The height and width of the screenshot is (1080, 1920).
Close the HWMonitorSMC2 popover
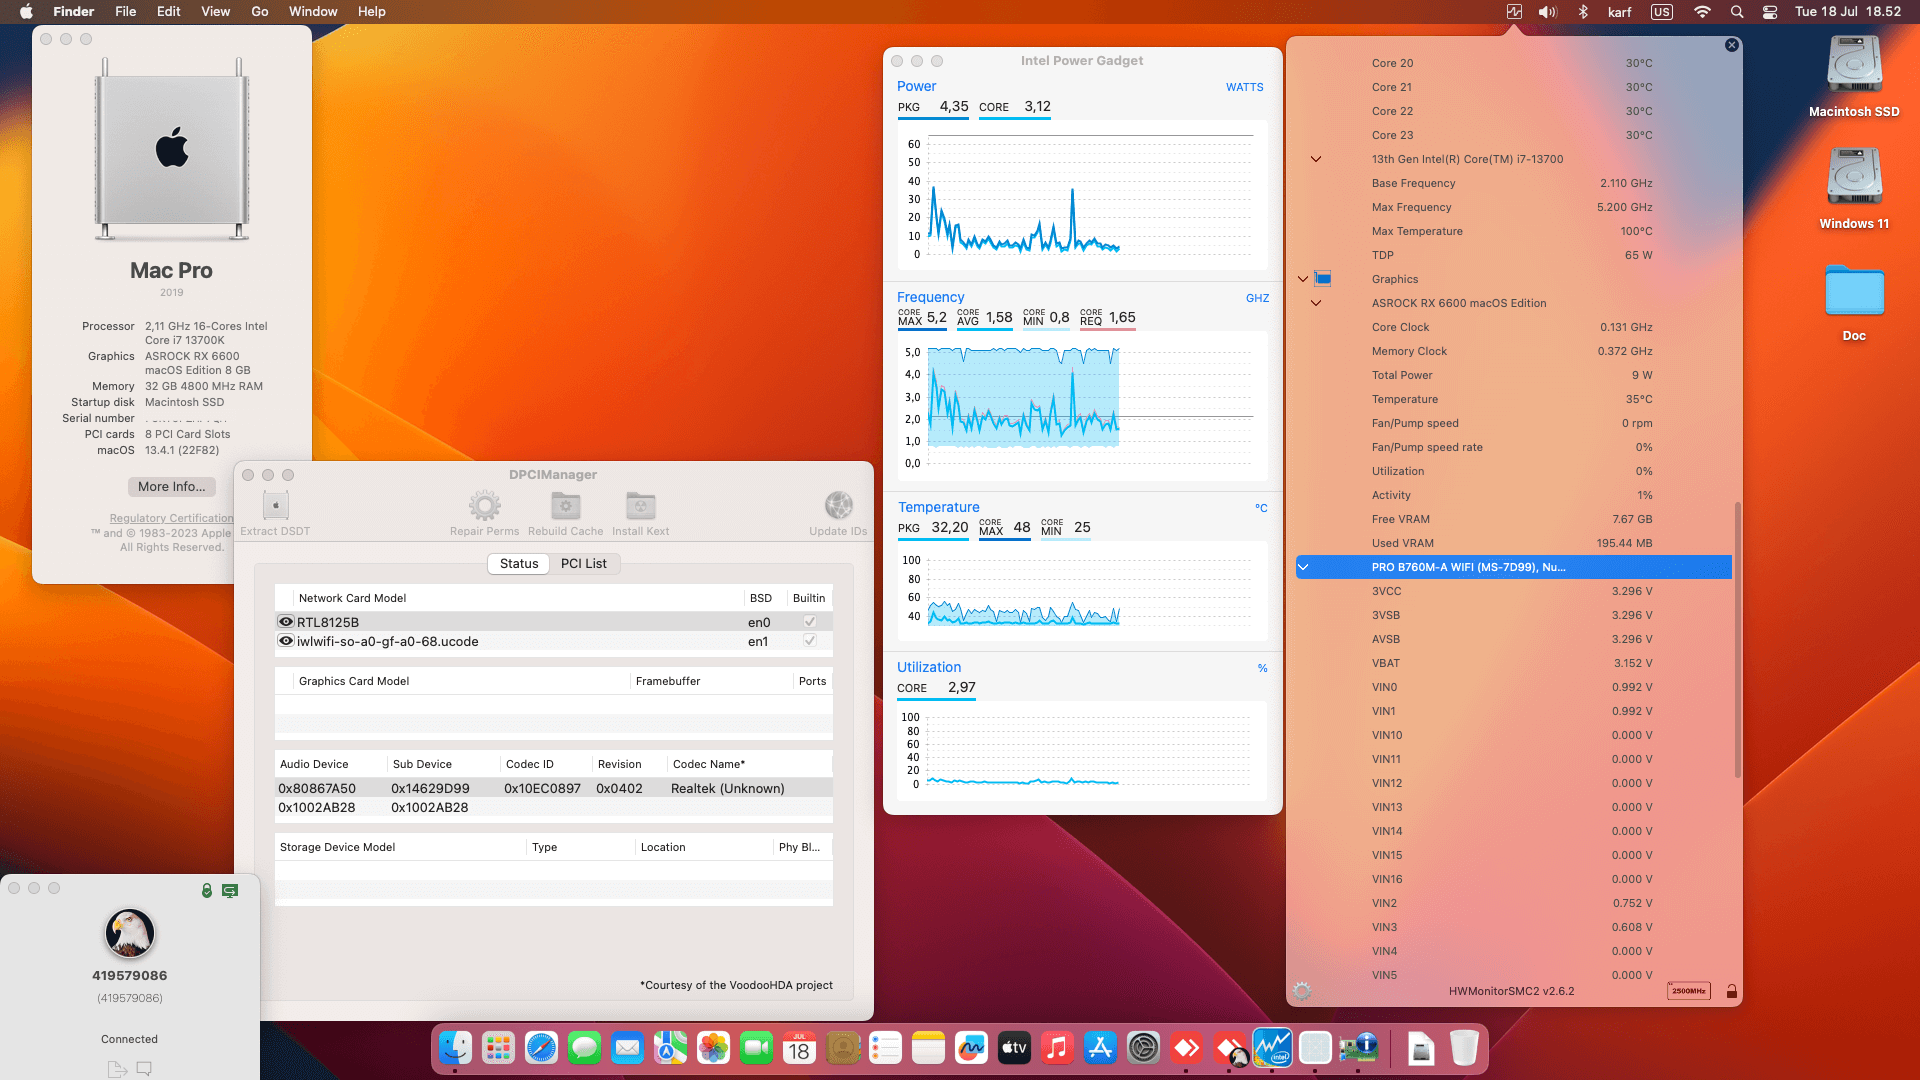1732,45
